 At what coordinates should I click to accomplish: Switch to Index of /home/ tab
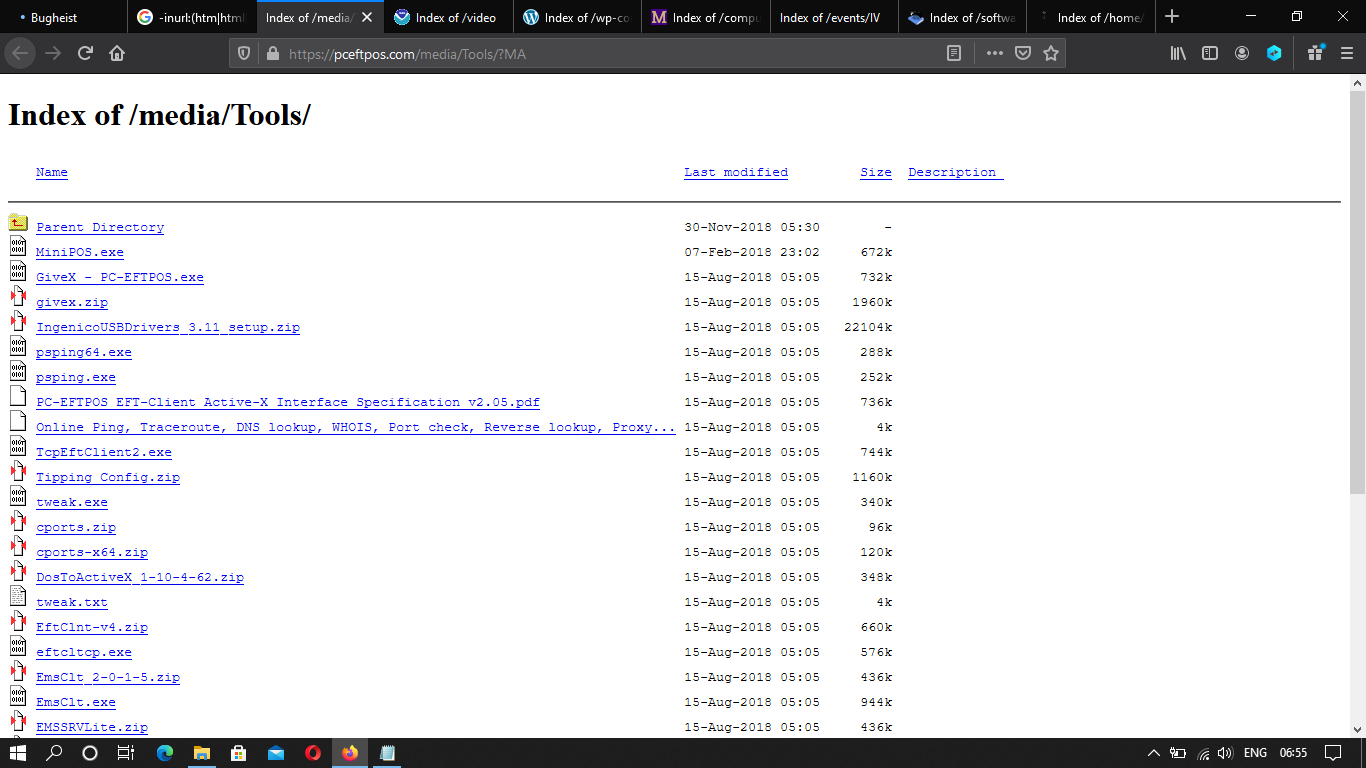click(x=1090, y=17)
